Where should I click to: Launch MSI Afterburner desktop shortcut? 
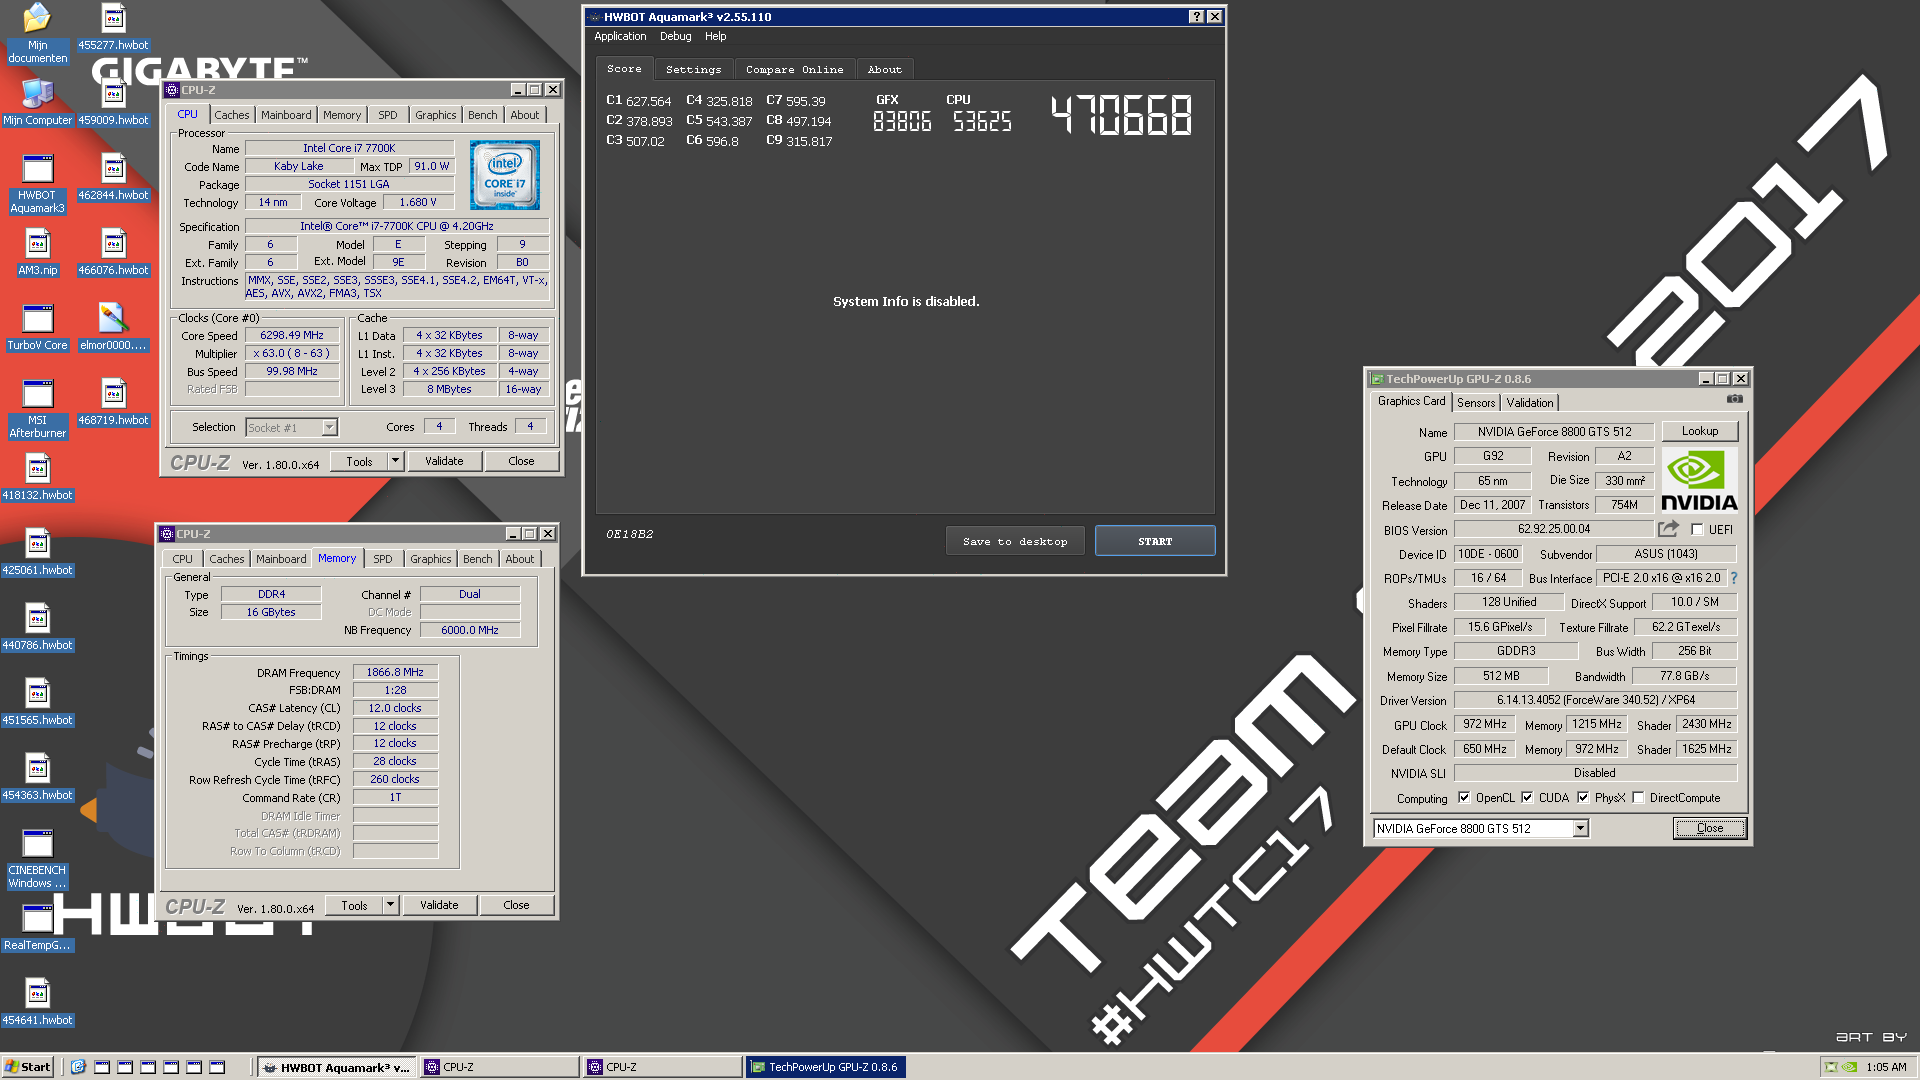point(37,409)
